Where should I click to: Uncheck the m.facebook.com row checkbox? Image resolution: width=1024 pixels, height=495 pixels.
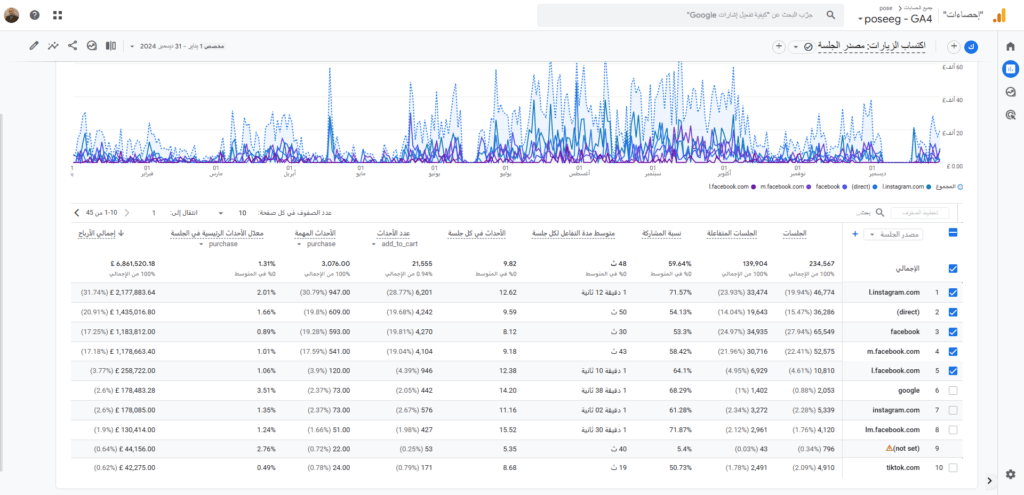point(953,351)
